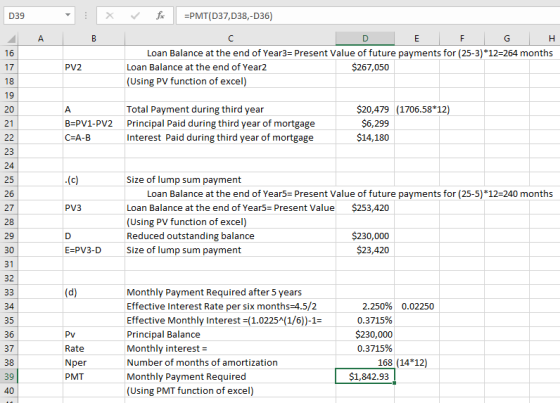This screenshot has width=560, height=403.
Task: Select row 25 header
Action: tap(9, 180)
